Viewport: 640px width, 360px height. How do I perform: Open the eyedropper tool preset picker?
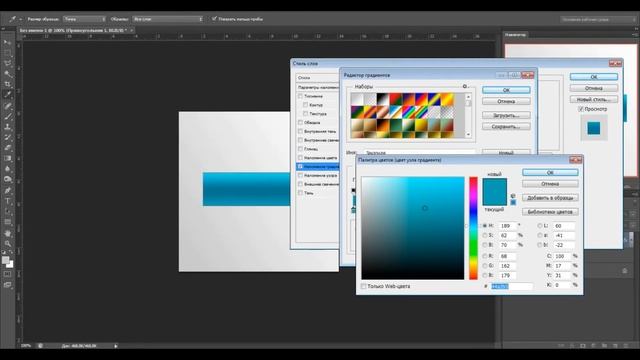click(x=15, y=19)
